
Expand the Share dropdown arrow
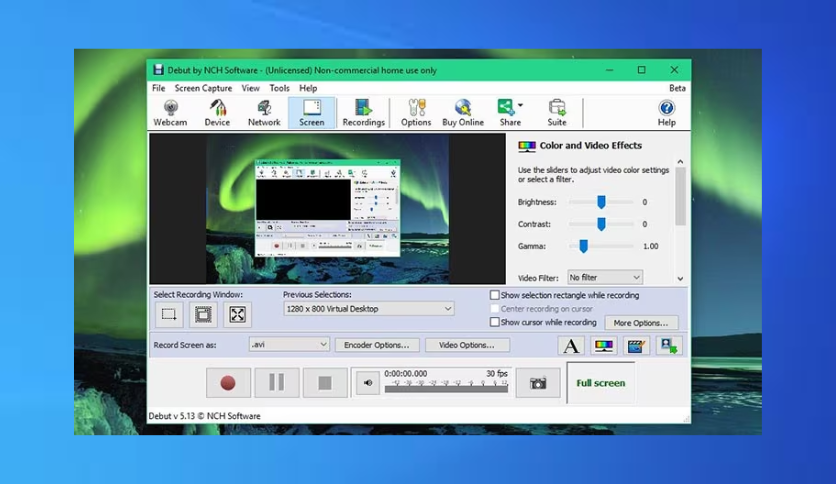click(520, 105)
